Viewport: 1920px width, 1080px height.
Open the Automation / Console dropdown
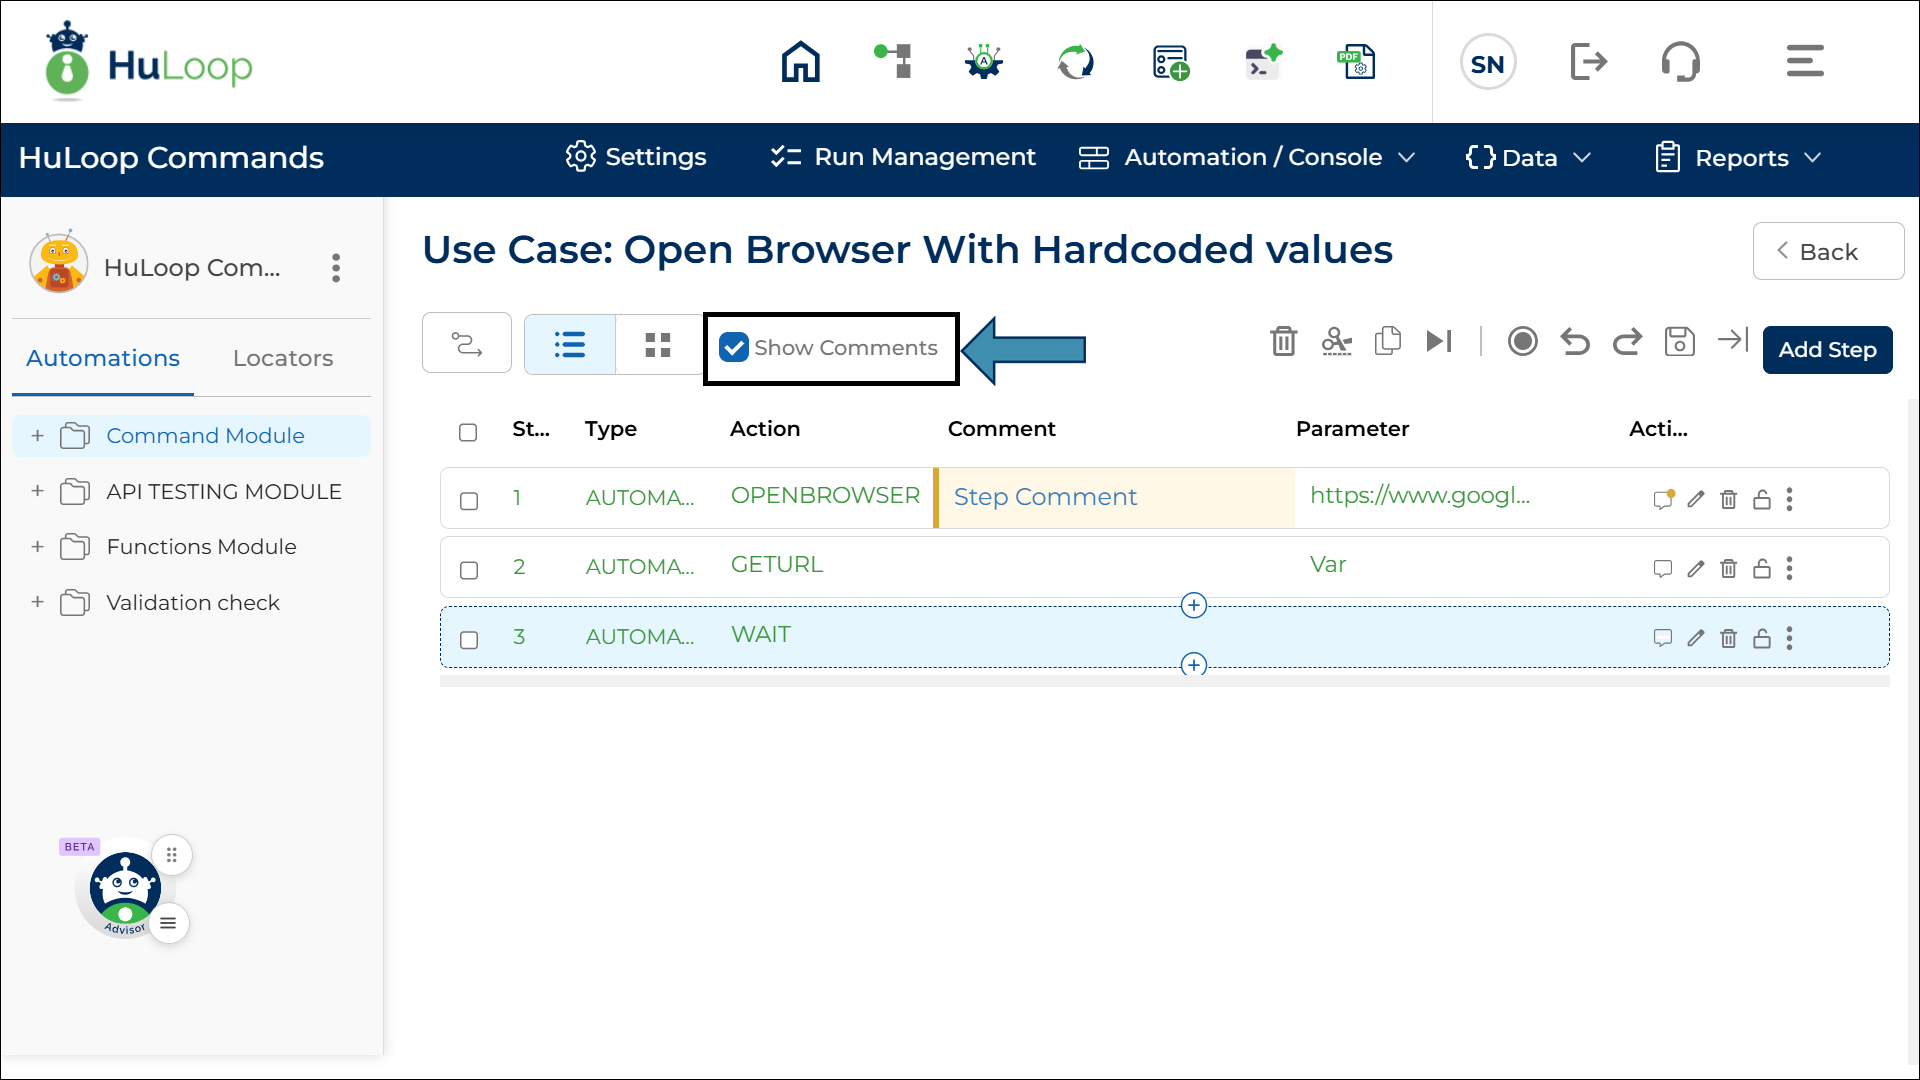pyautogui.click(x=1247, y=158)
